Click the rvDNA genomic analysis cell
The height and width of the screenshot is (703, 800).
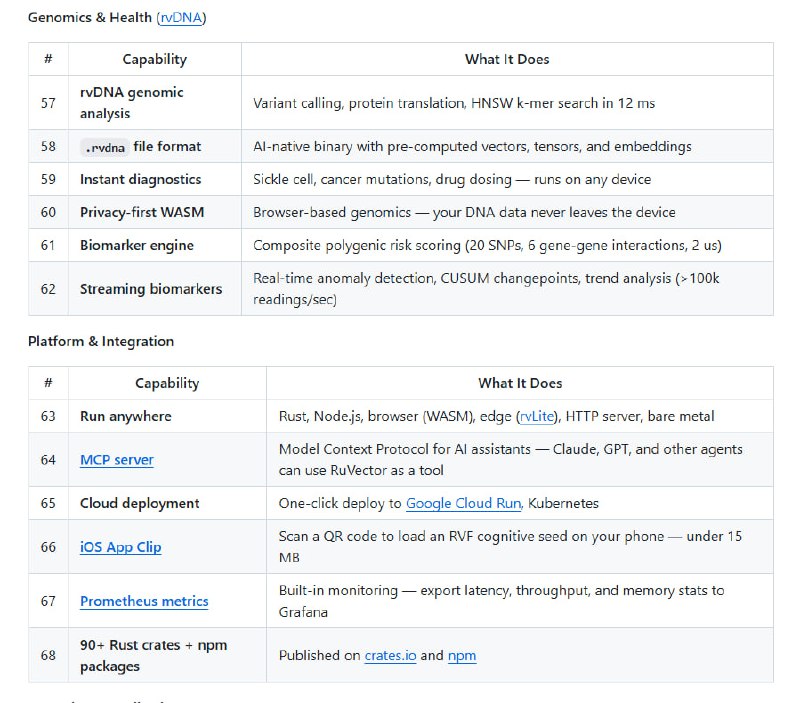[x=132, y=102]
